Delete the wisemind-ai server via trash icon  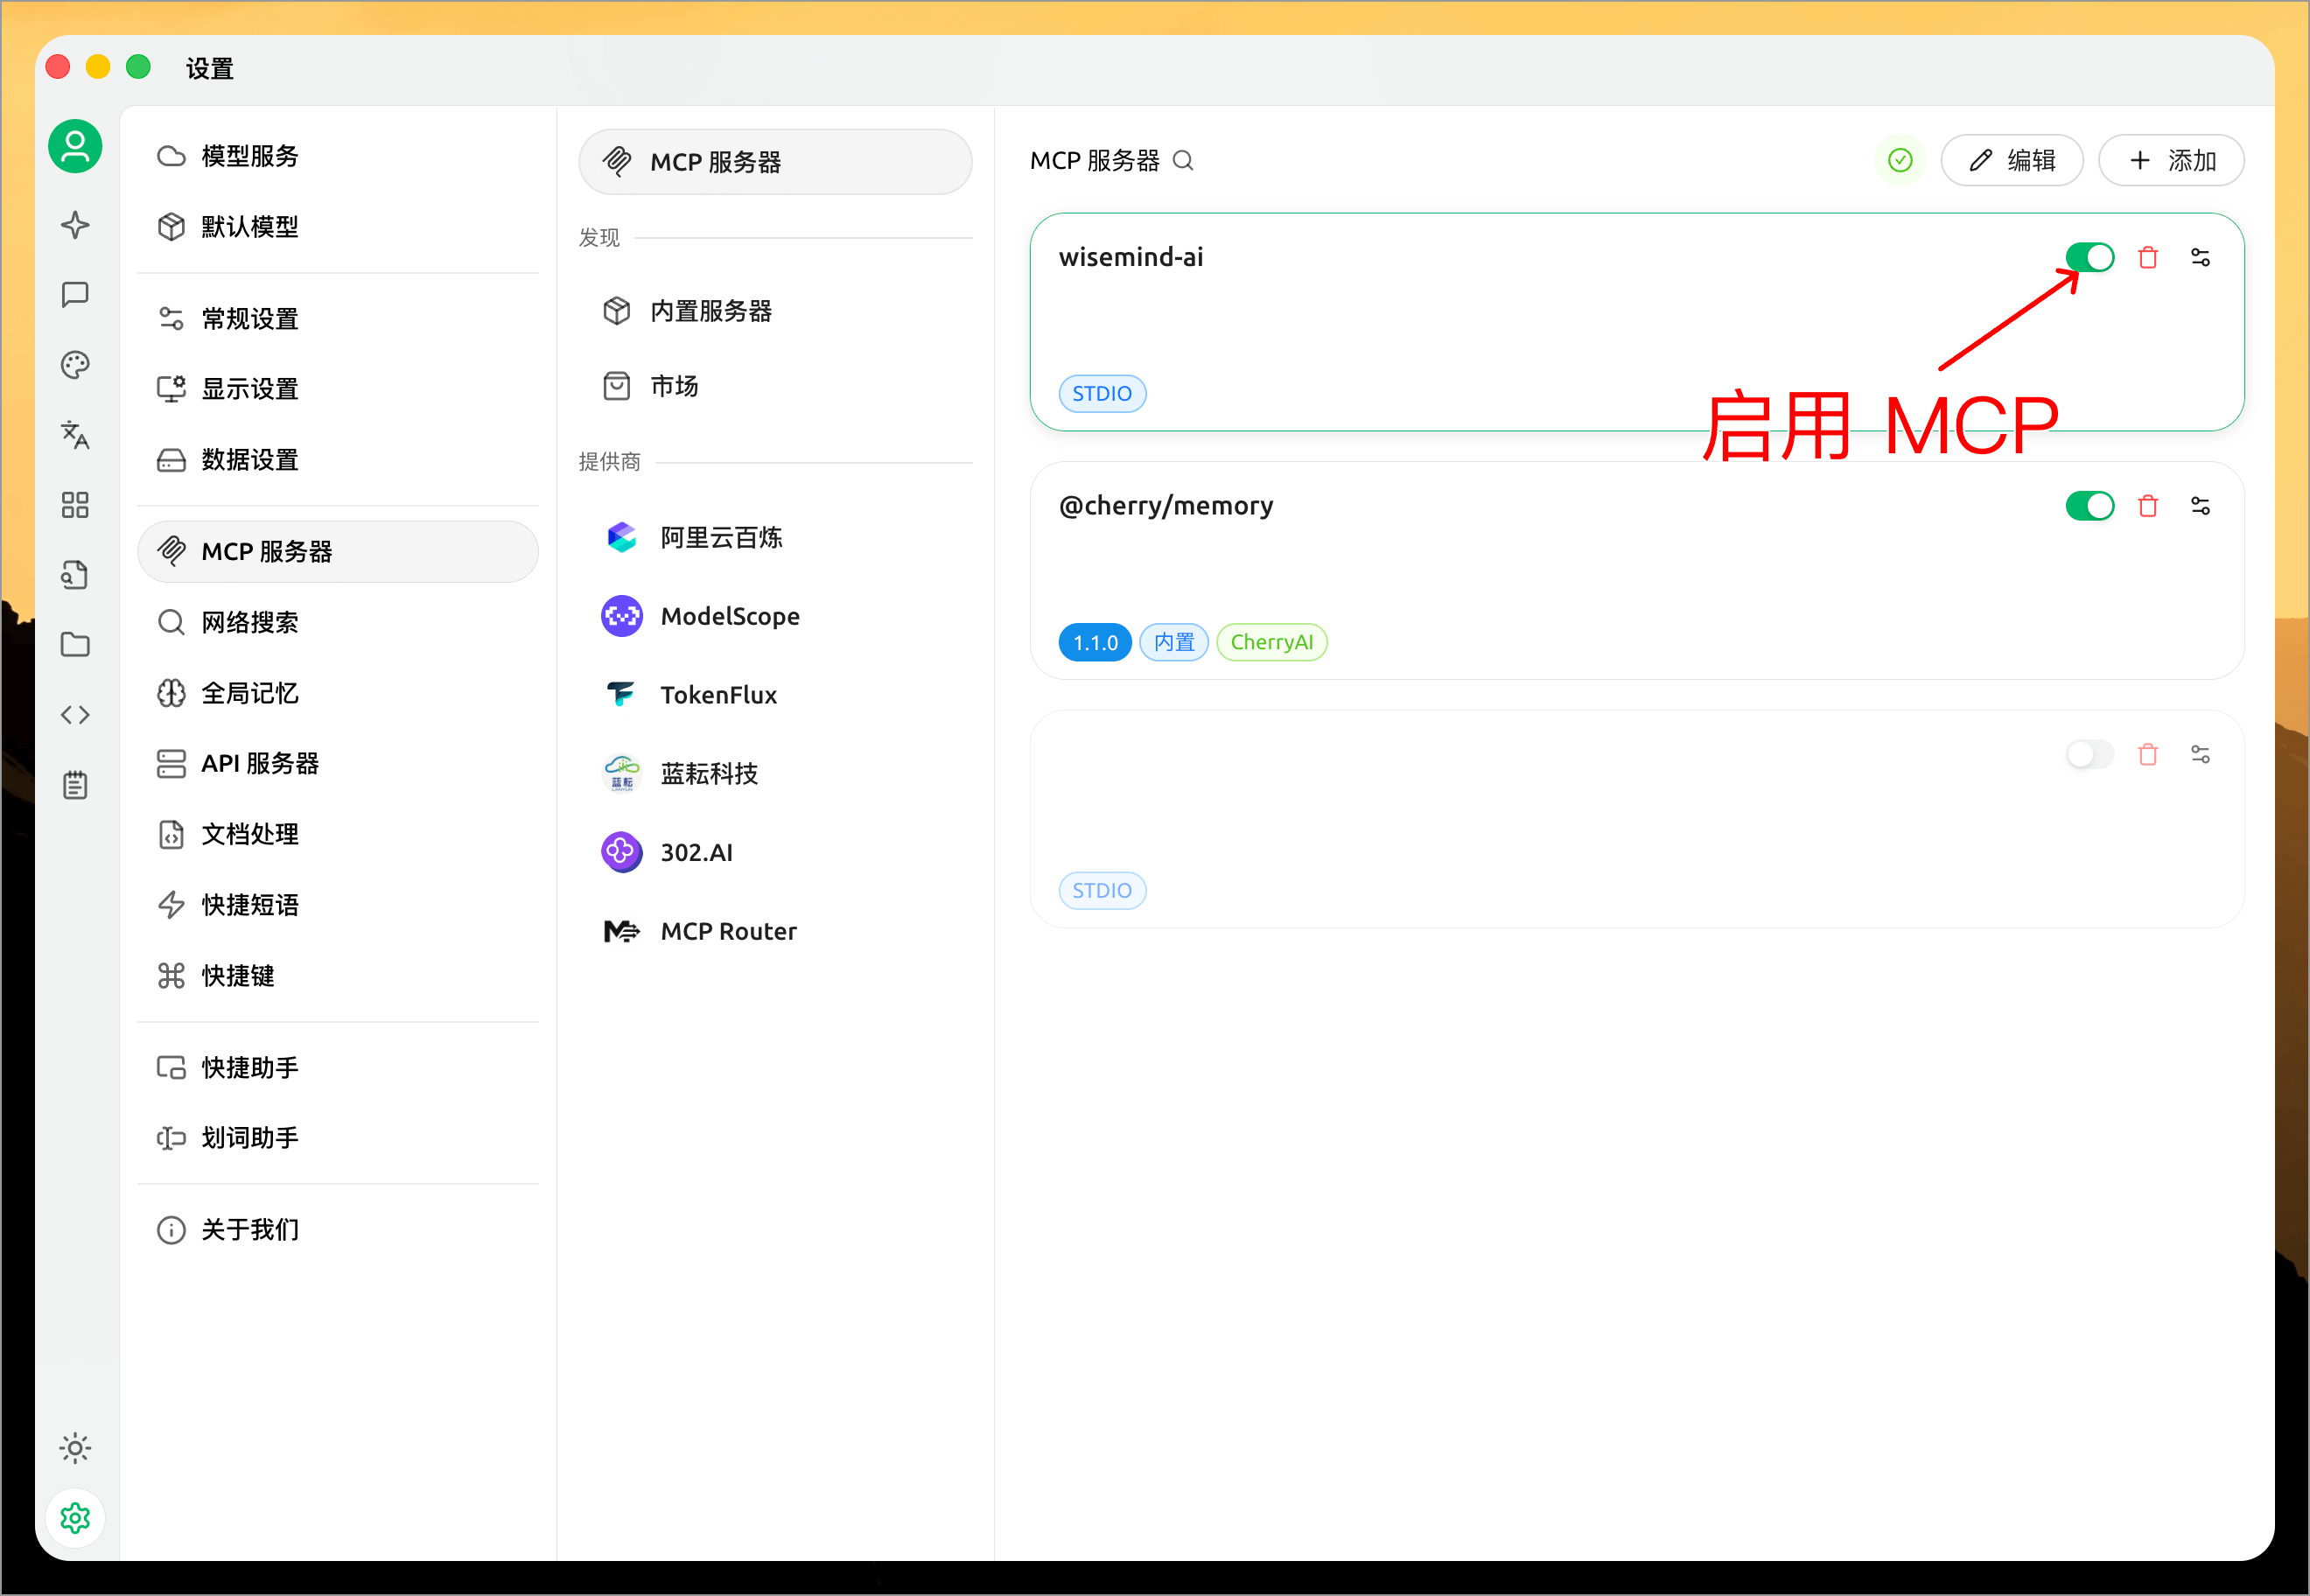2148,257
